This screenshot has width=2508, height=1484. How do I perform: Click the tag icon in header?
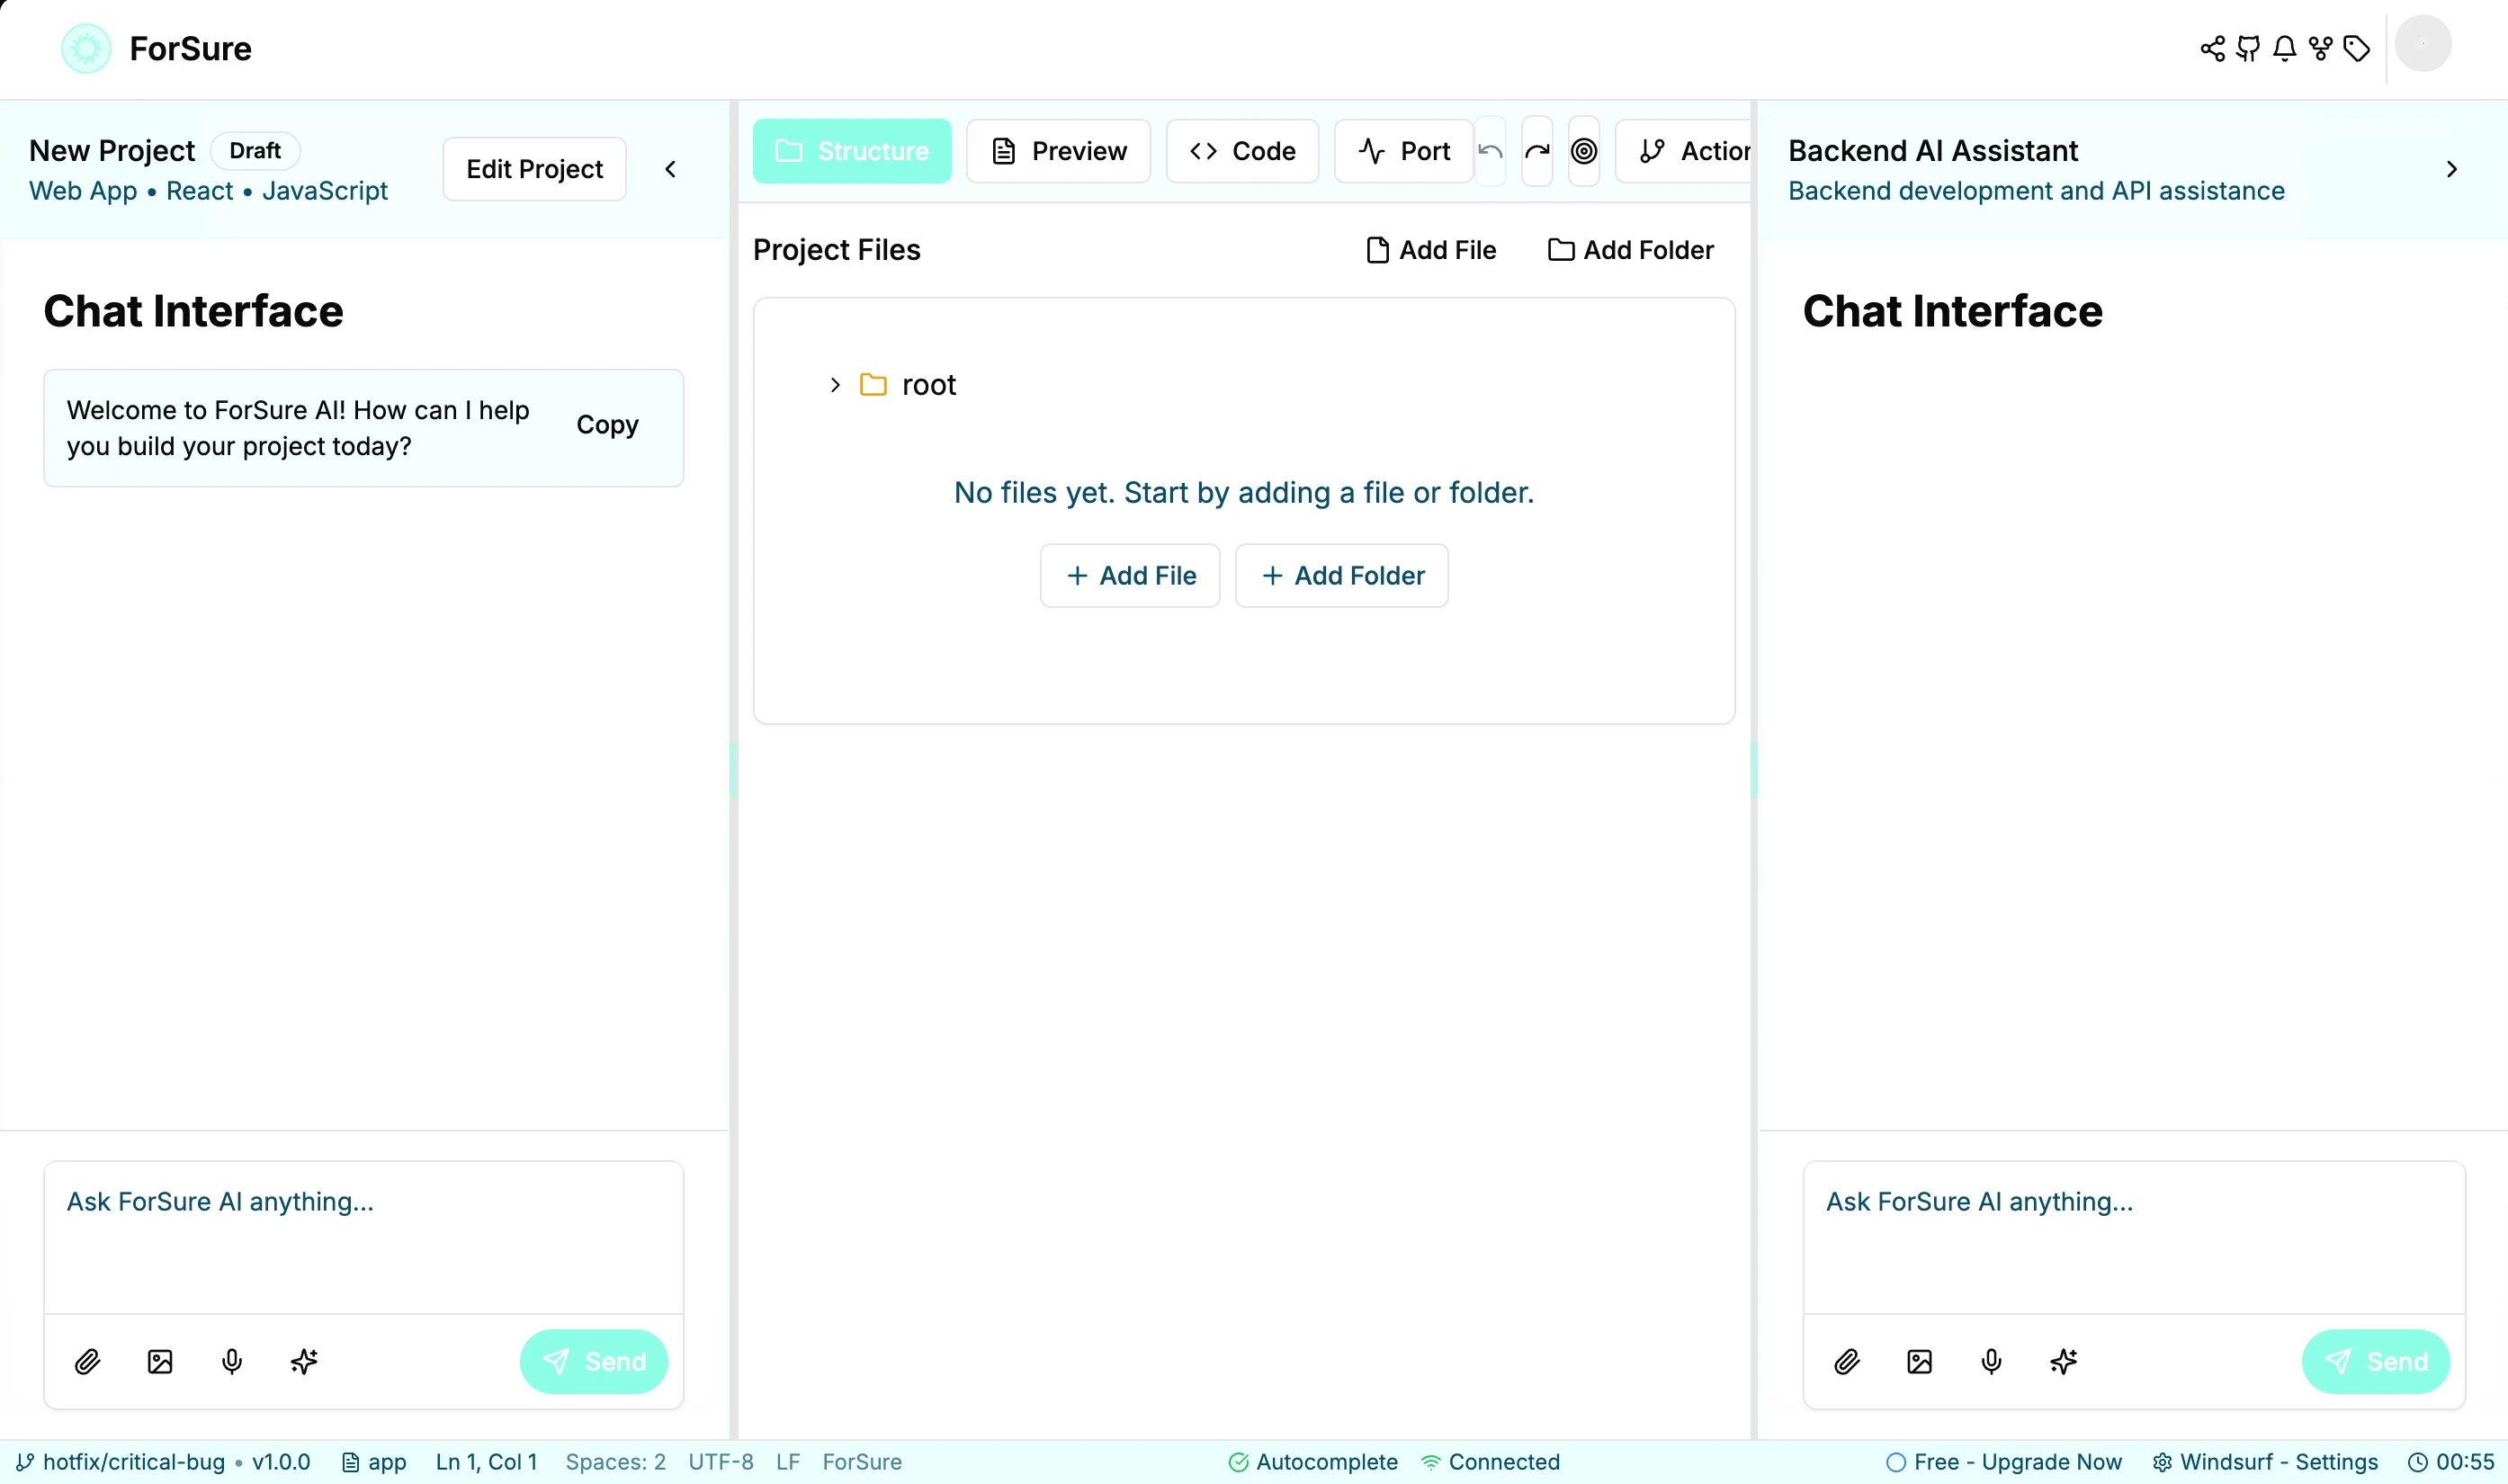2357,49
